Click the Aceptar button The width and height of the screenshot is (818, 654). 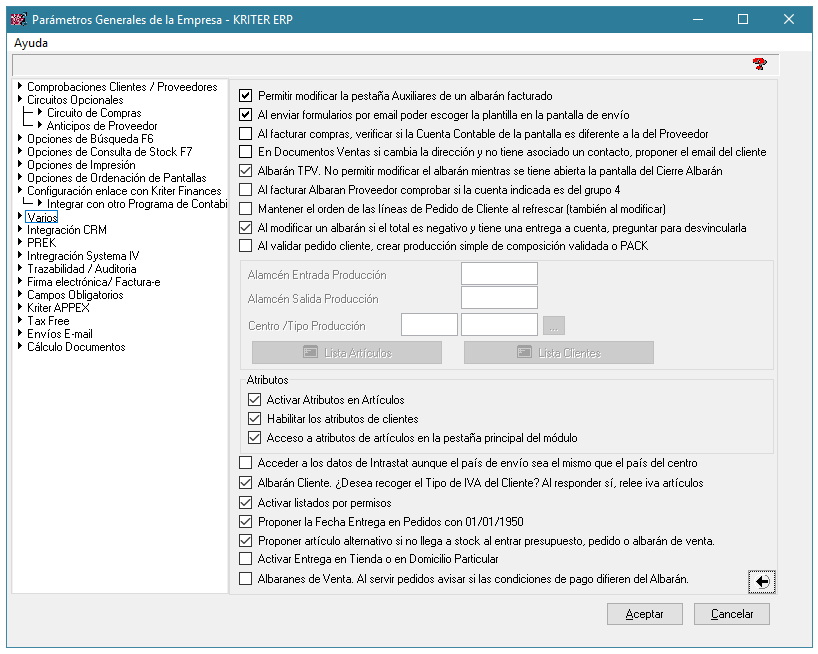[645, 614]
